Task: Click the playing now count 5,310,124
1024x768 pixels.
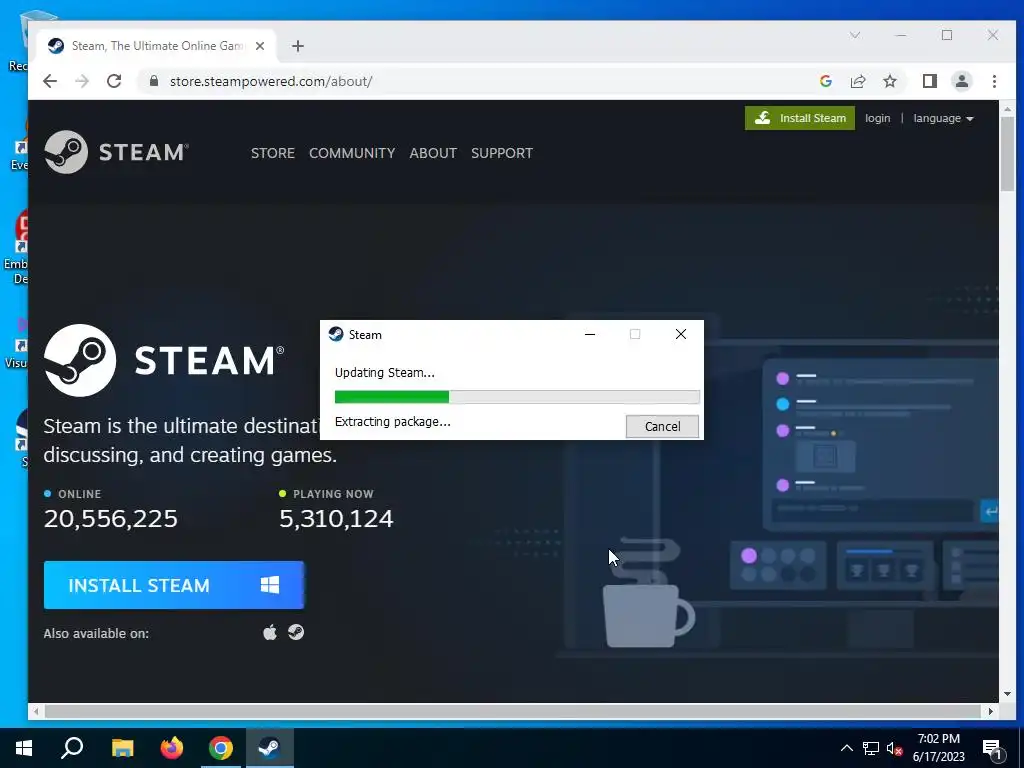Action: point(336,519)
